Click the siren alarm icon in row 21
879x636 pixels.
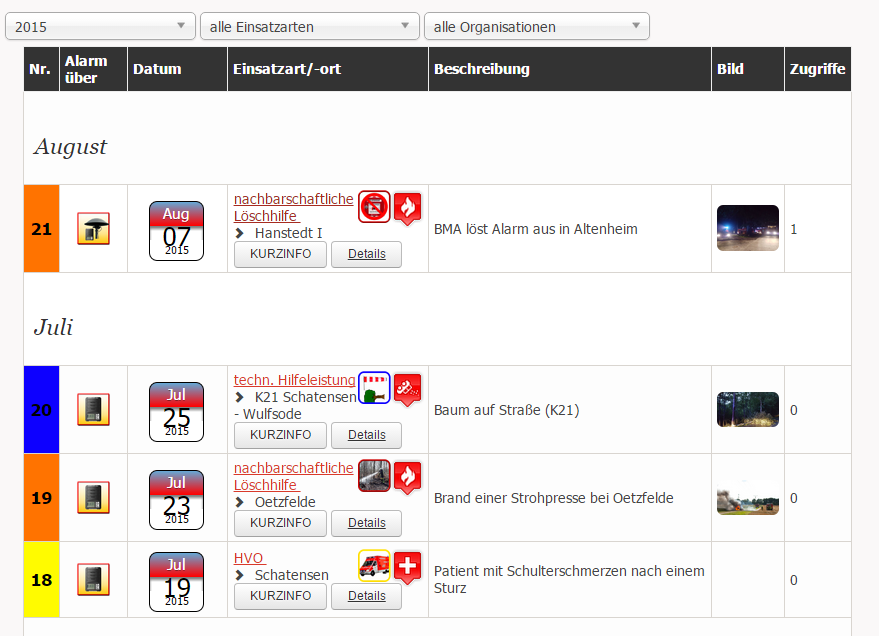[93, 229]
